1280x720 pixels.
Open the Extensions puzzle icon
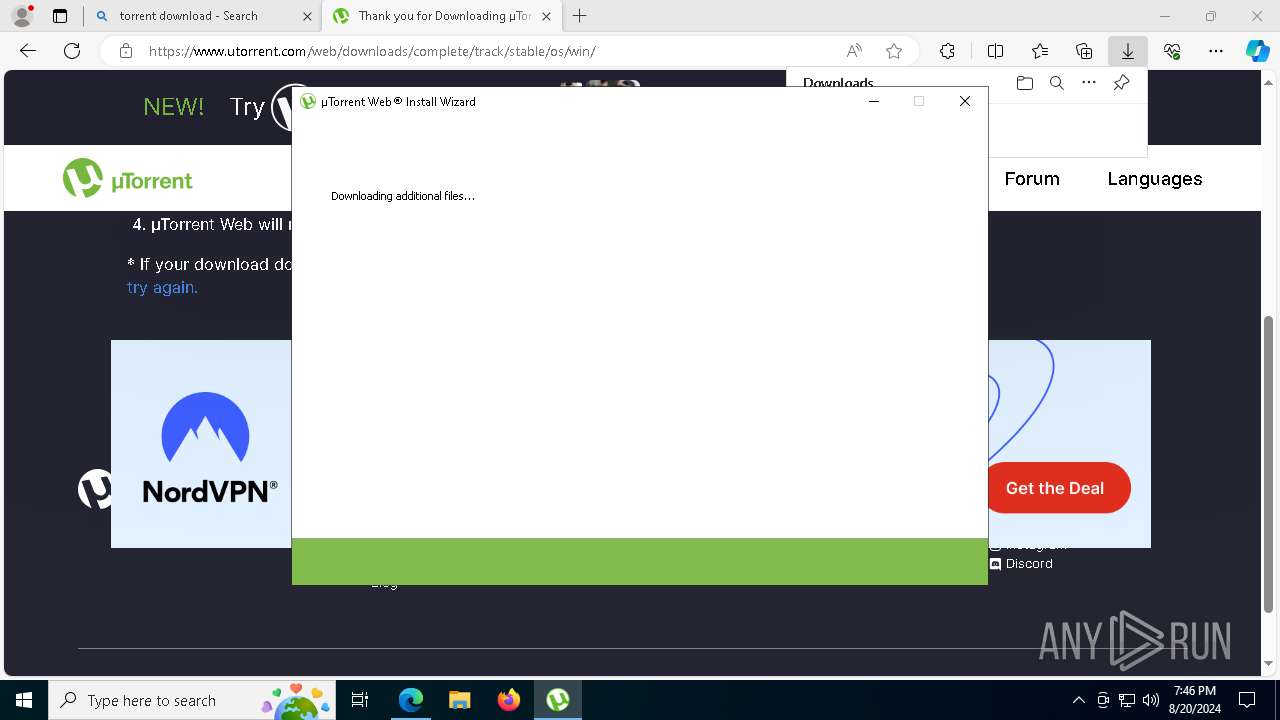[947, 51]
